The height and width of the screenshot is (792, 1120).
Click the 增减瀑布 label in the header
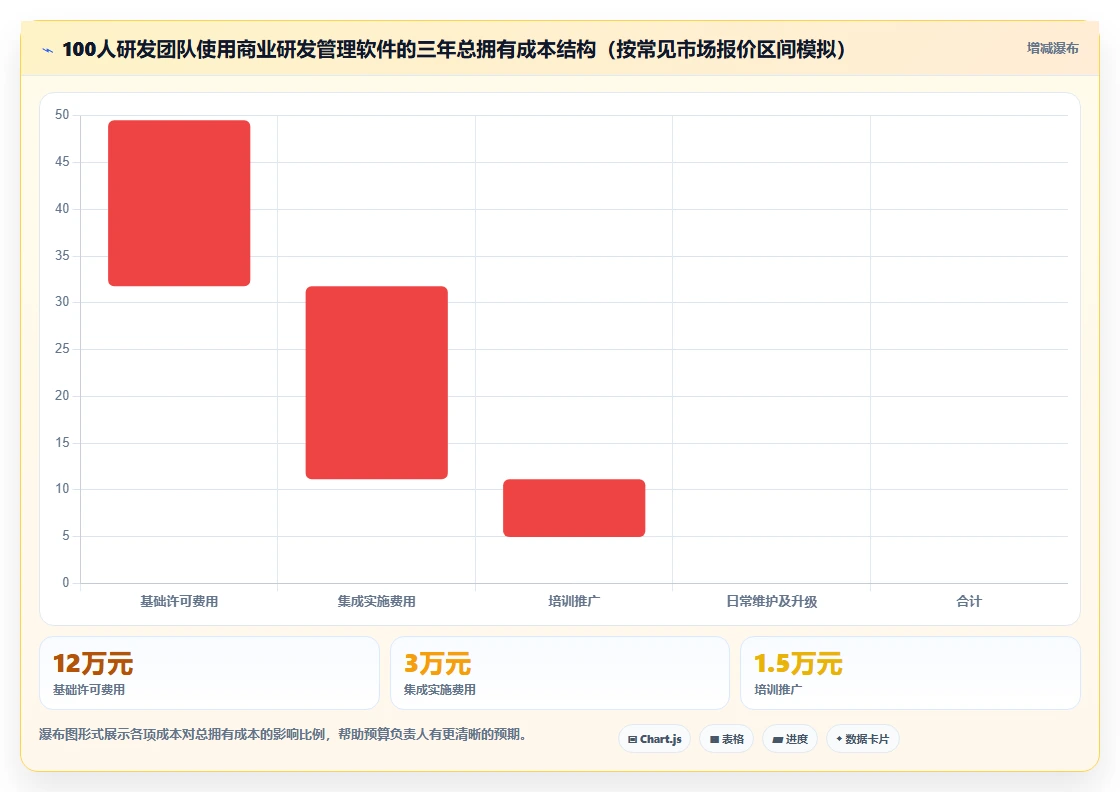(x=1052, y=49)
